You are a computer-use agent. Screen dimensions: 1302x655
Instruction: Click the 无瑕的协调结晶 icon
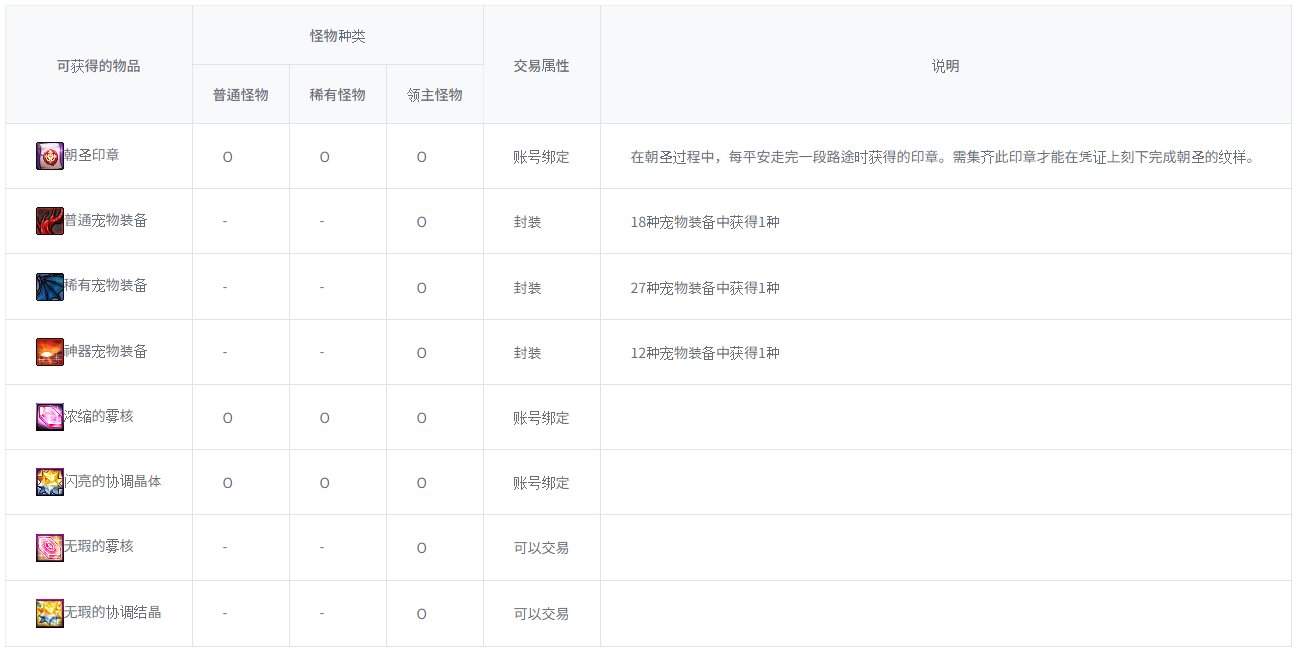[49, 613]
